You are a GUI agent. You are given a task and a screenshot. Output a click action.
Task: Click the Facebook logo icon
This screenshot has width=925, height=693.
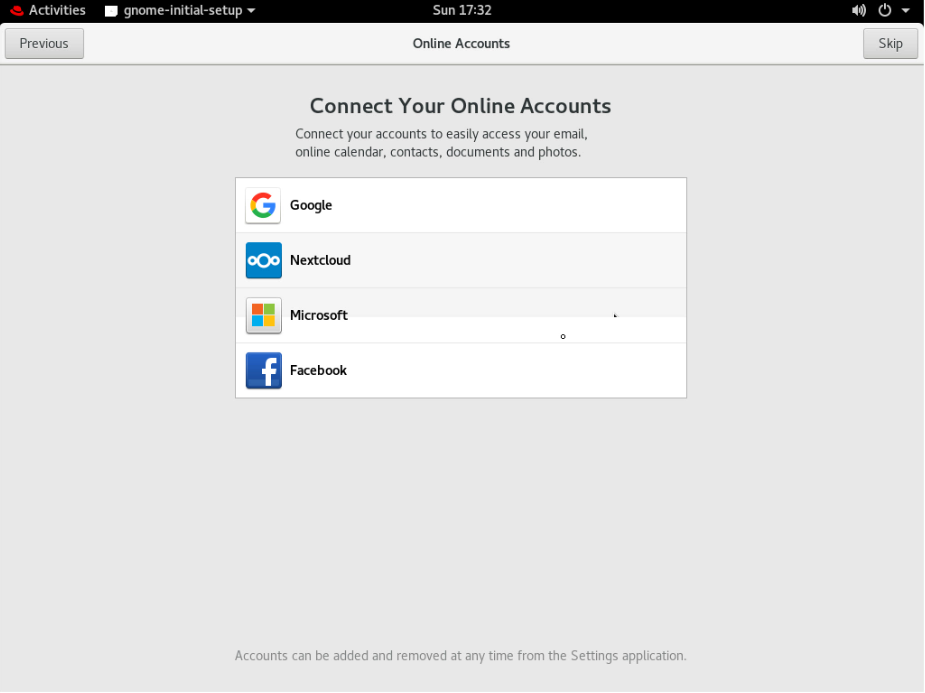tap(263, 370)
